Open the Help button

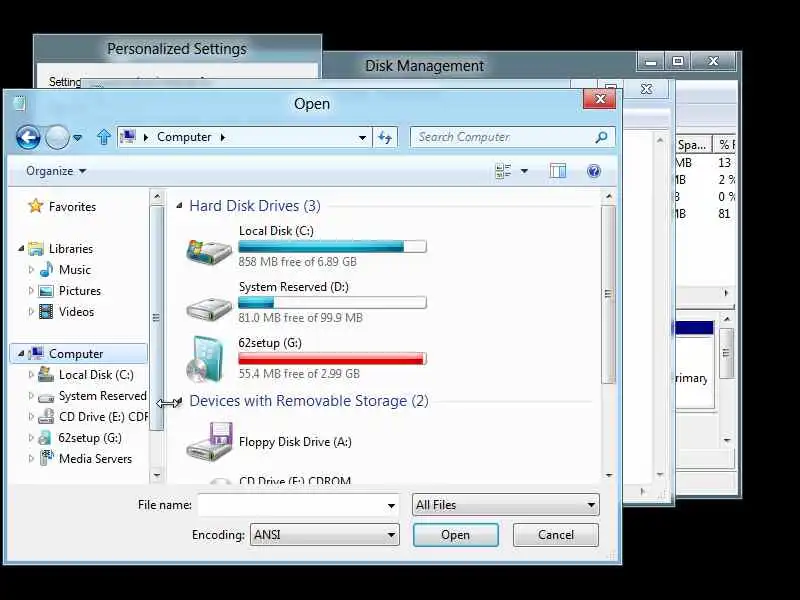tap(593, 171)
